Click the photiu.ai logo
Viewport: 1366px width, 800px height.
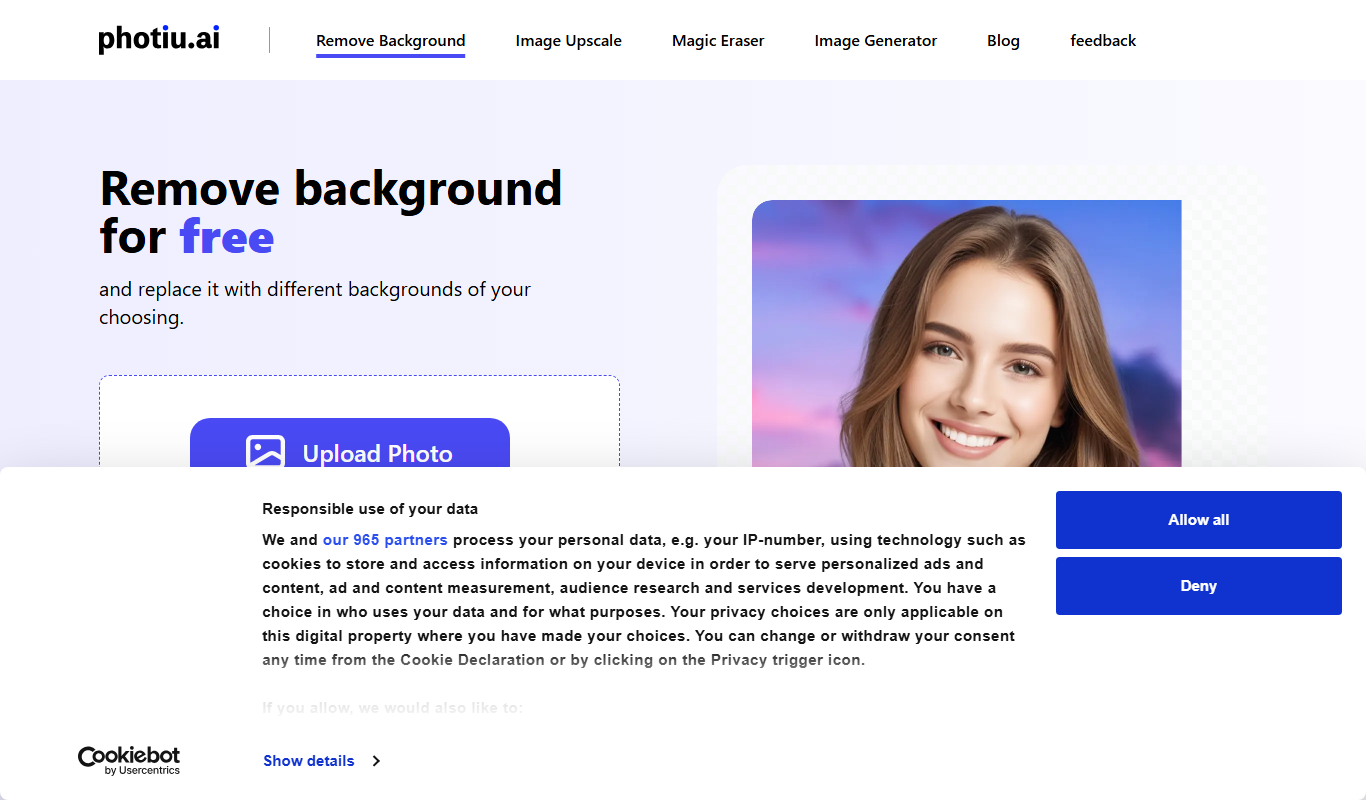159,39
